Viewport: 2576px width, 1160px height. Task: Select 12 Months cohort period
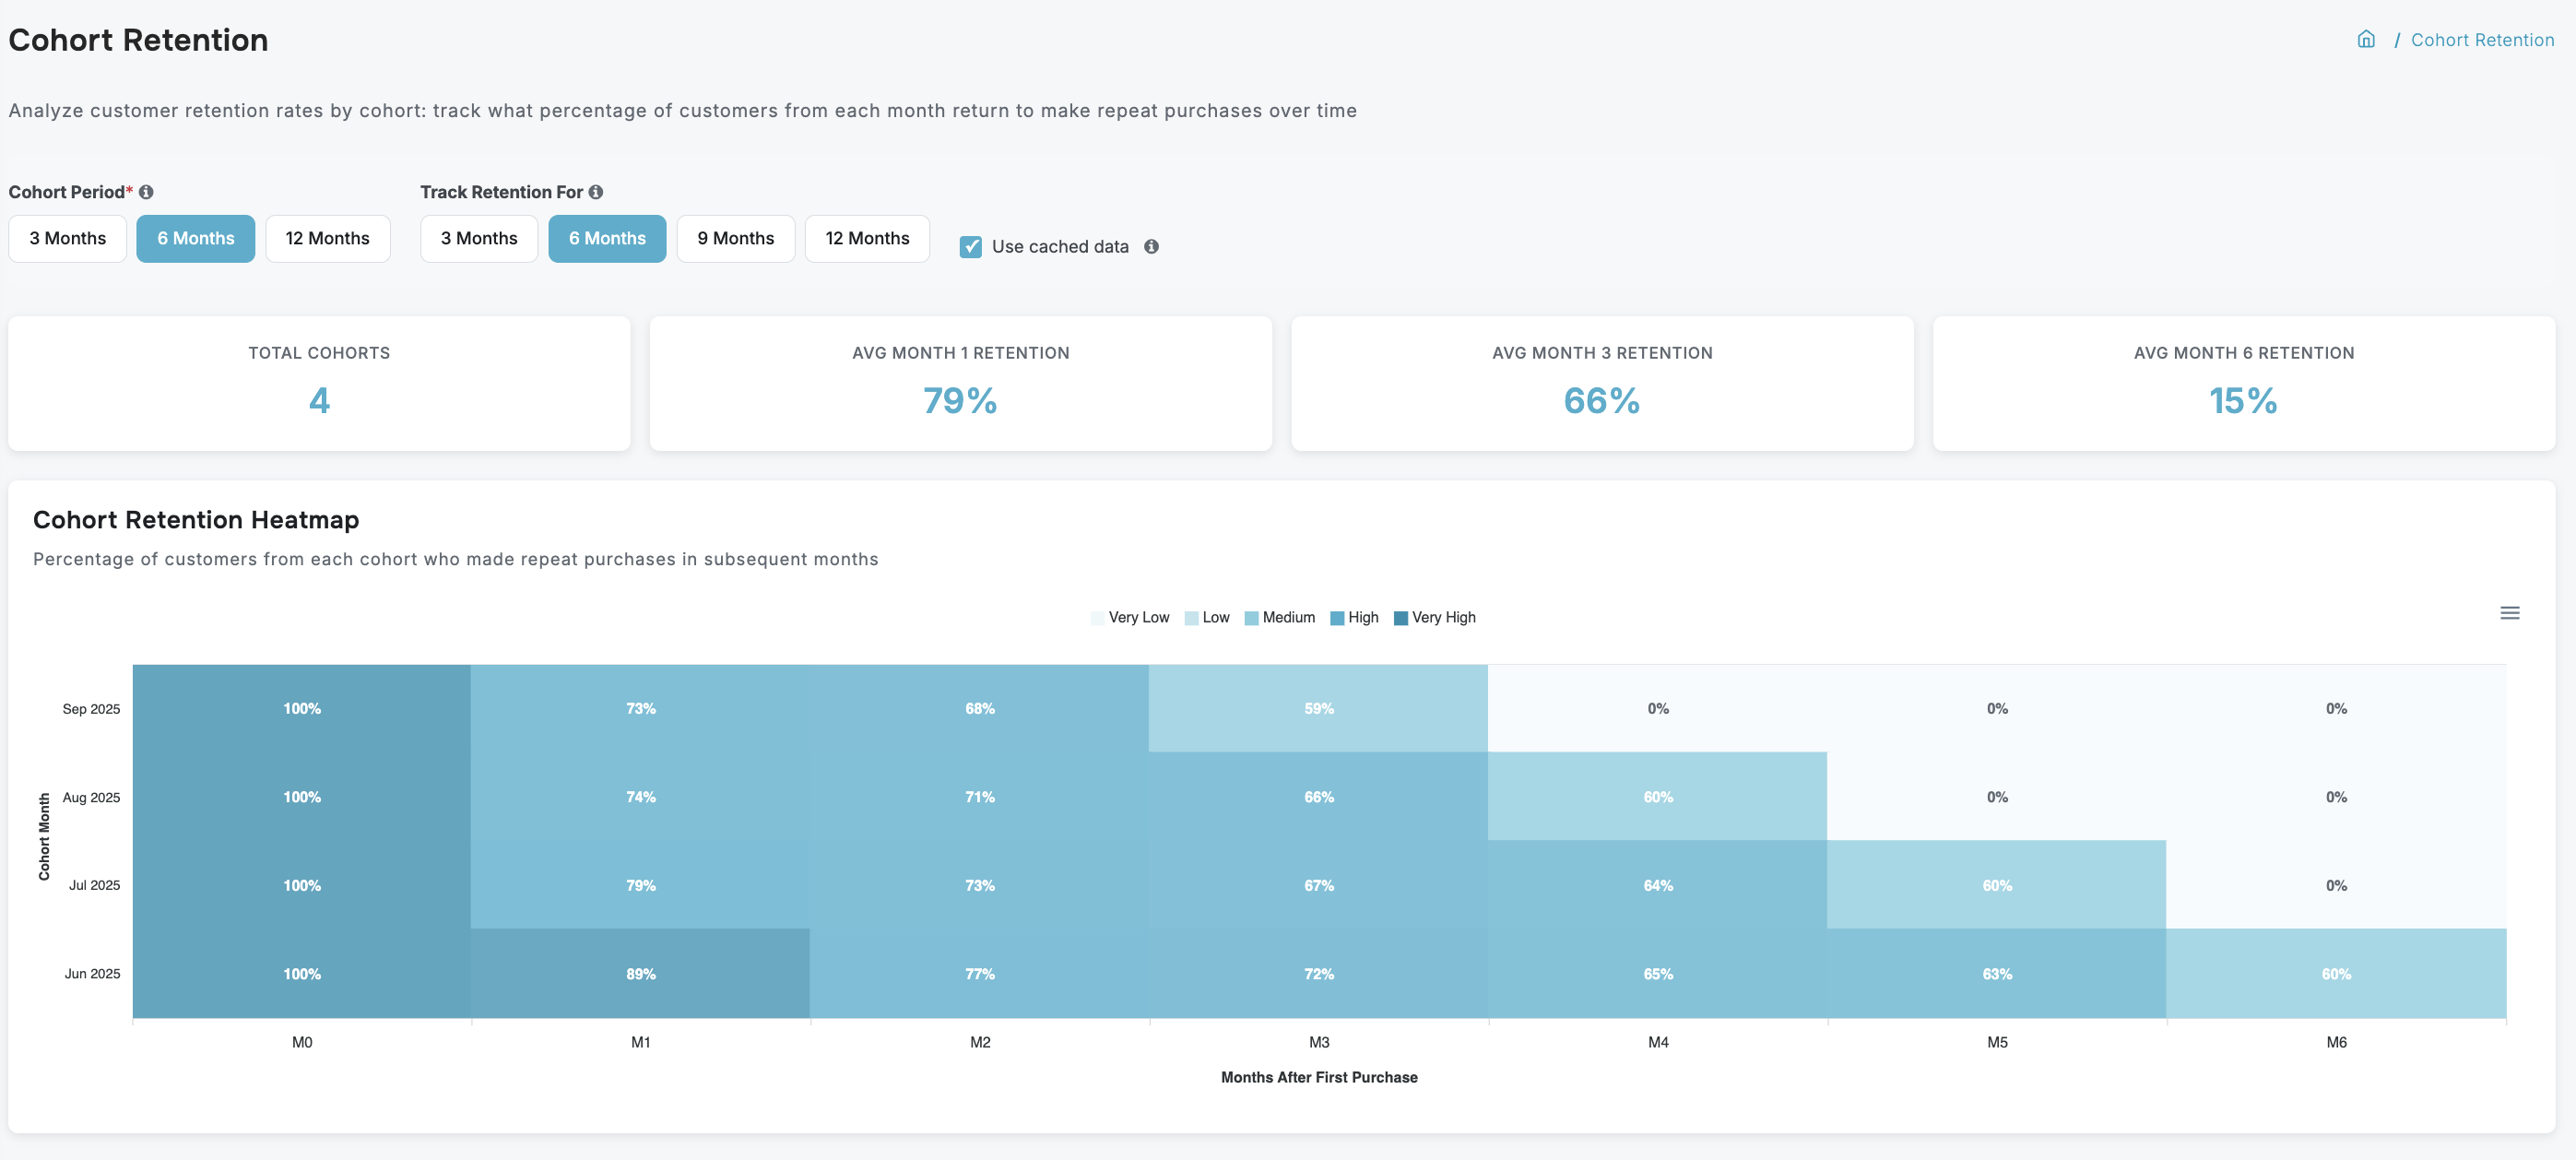pos(328,238)
